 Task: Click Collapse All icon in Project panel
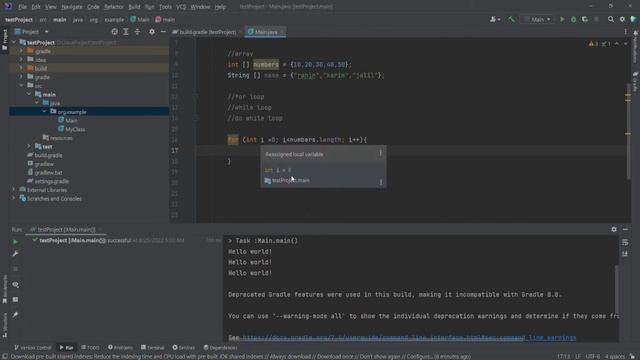(137, 31)
